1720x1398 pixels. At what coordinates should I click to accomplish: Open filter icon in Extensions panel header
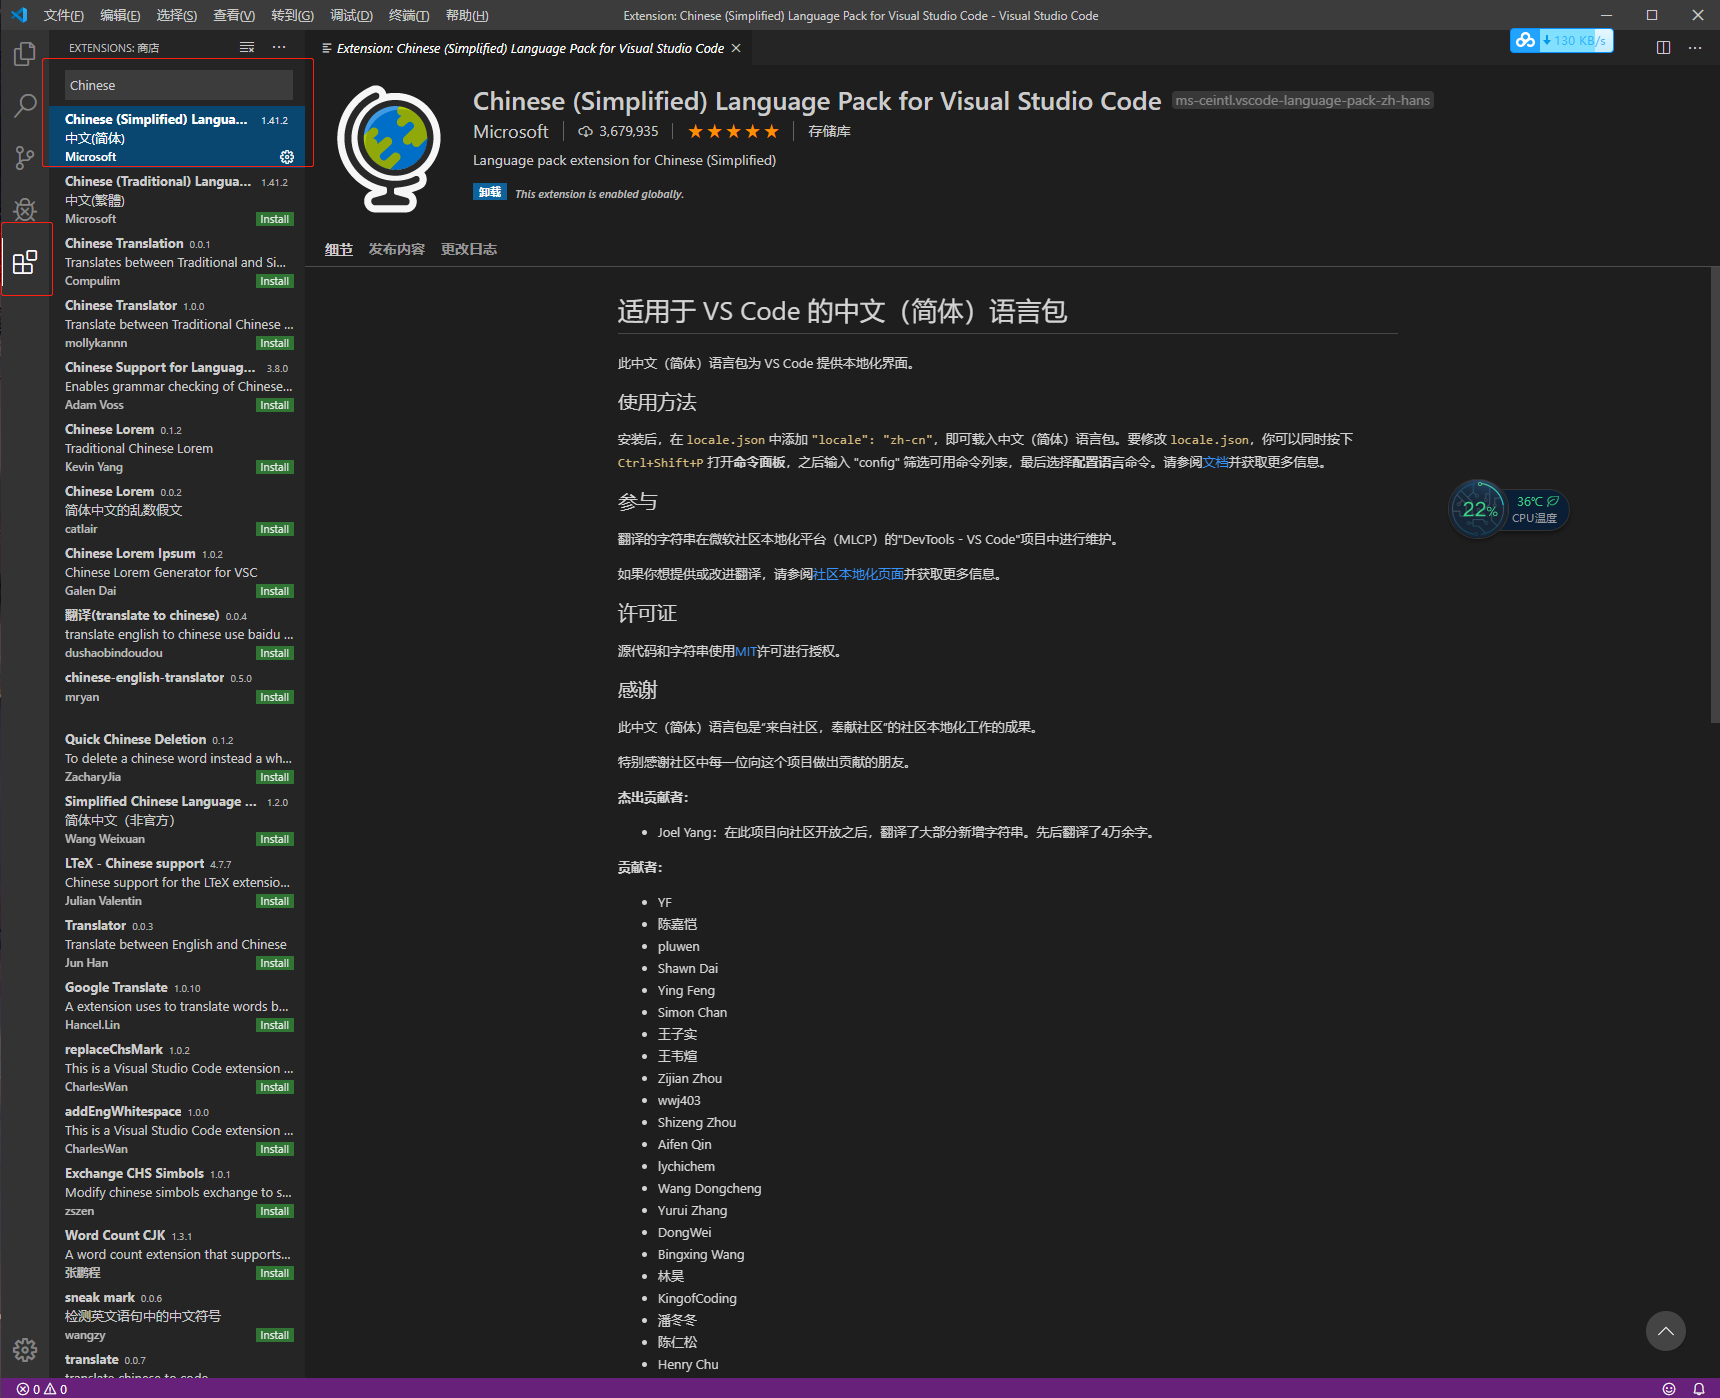point(246,47)
